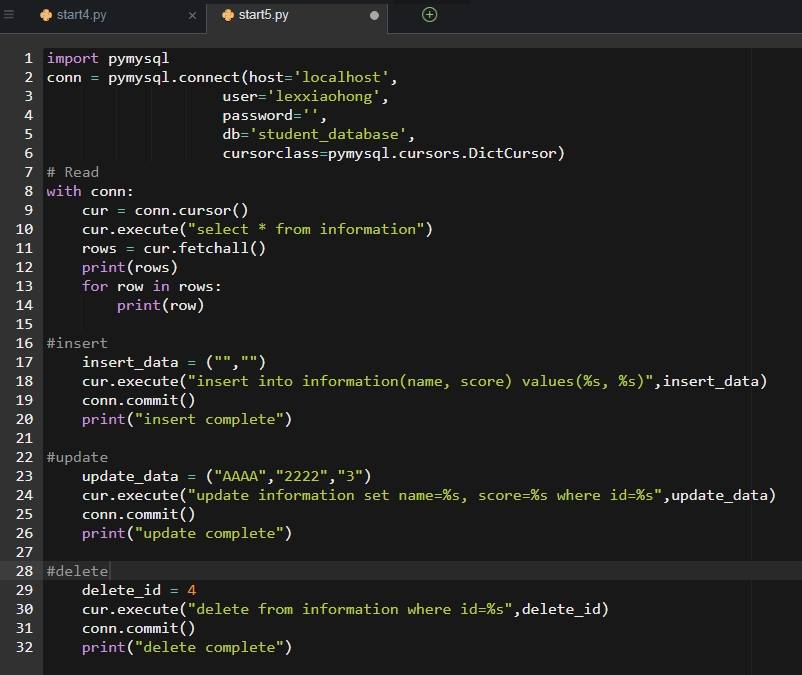Click the 'delete from information' query string

(350, 610)
